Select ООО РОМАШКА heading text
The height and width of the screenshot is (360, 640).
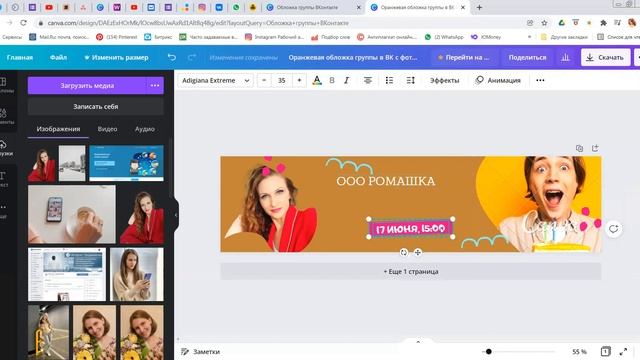(386, 181)
